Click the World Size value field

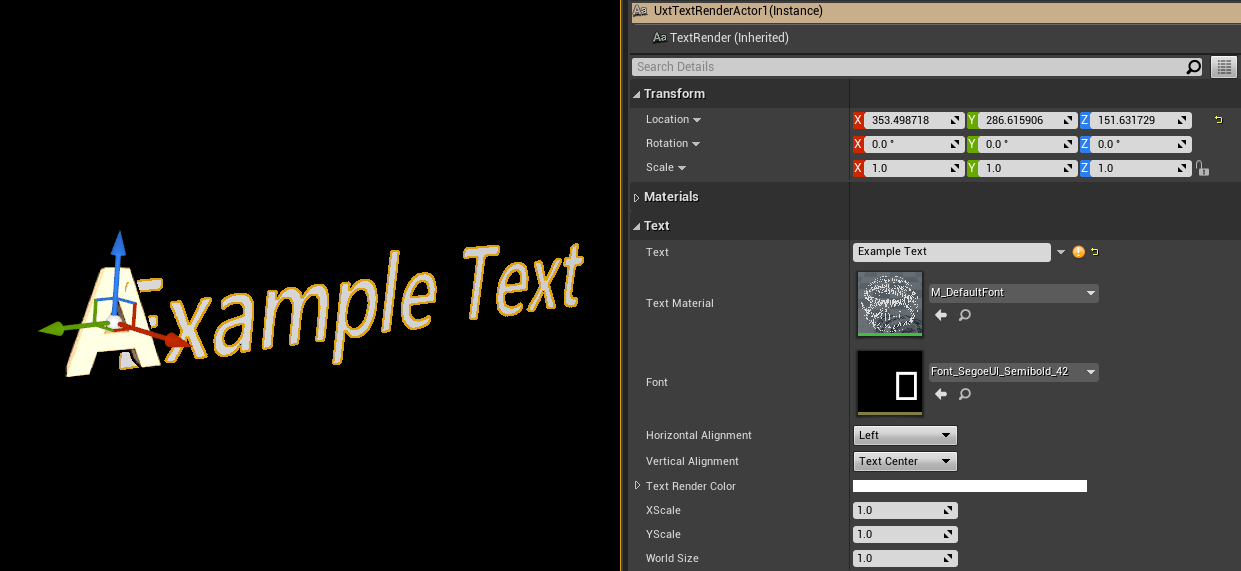[905, 558]
